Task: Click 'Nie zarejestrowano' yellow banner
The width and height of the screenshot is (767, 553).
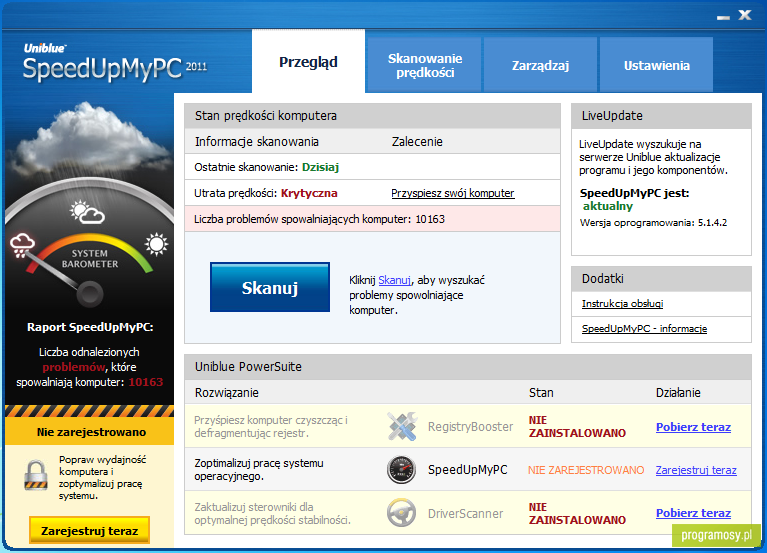Action: [x=90, y=432]
